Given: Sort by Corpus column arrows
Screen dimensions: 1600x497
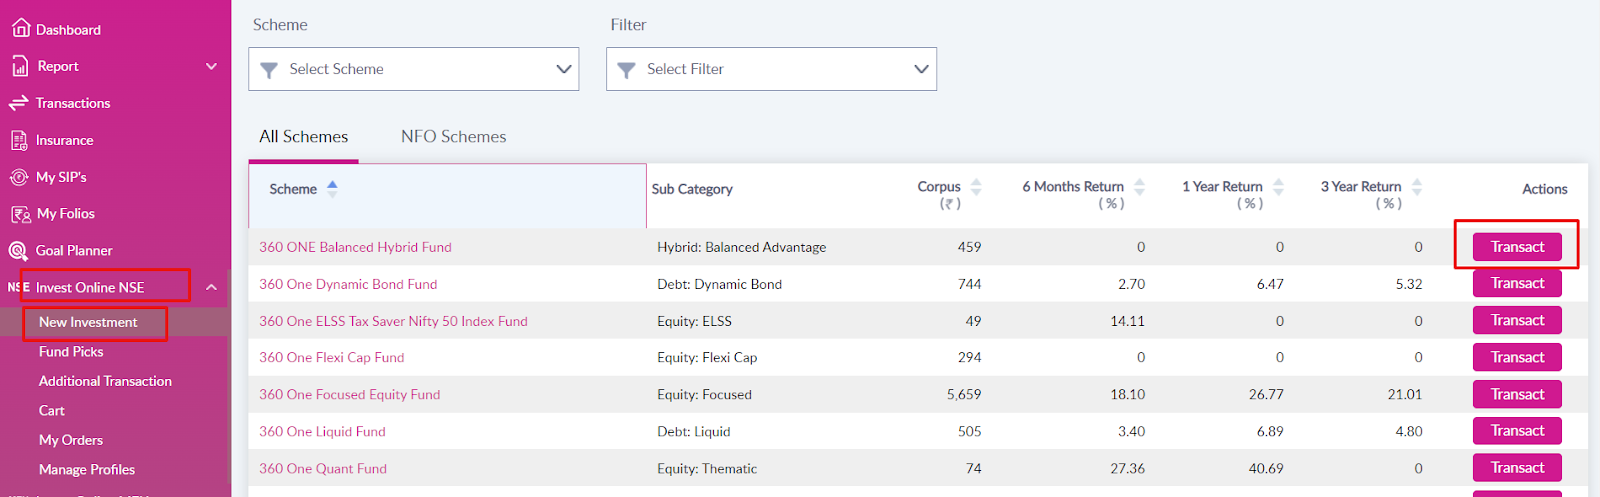Looking at the screenshot, I should pos(976,187).
